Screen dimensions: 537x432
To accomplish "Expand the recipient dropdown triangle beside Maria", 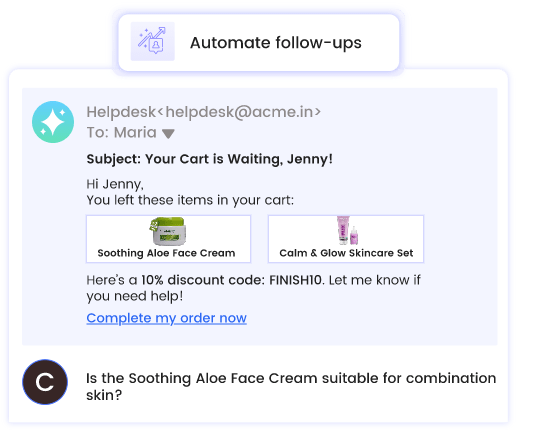I will (168, 134).
